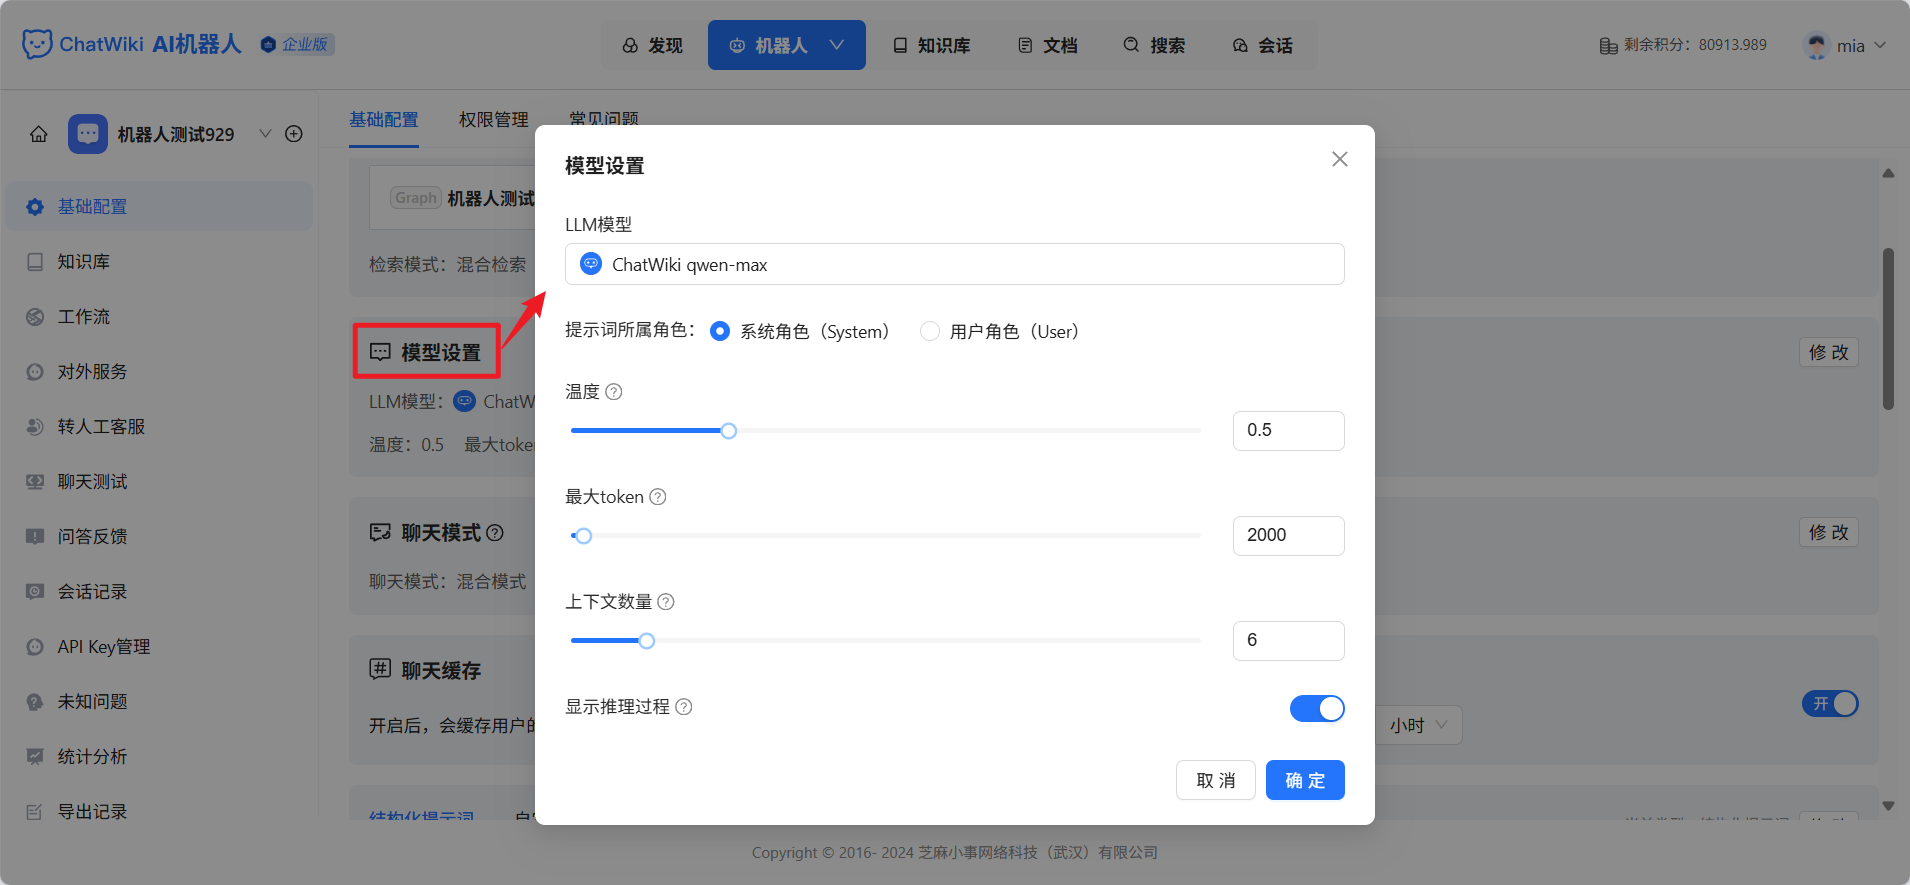Switch to the 权限管理 tab
The image size is (1910, 885).
point(493,120)
